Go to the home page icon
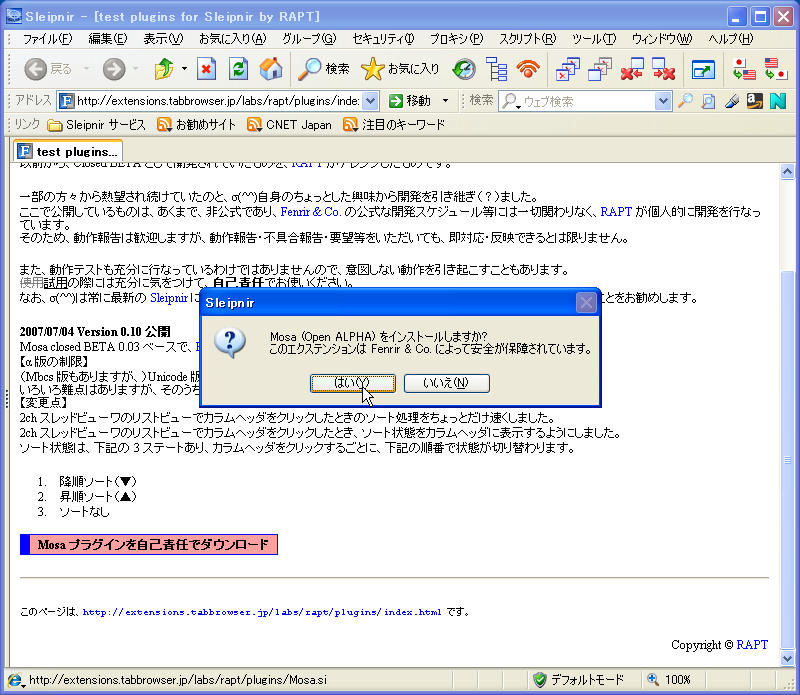Image resolution: width=800 pixels, height=695 pixels. 270,69
